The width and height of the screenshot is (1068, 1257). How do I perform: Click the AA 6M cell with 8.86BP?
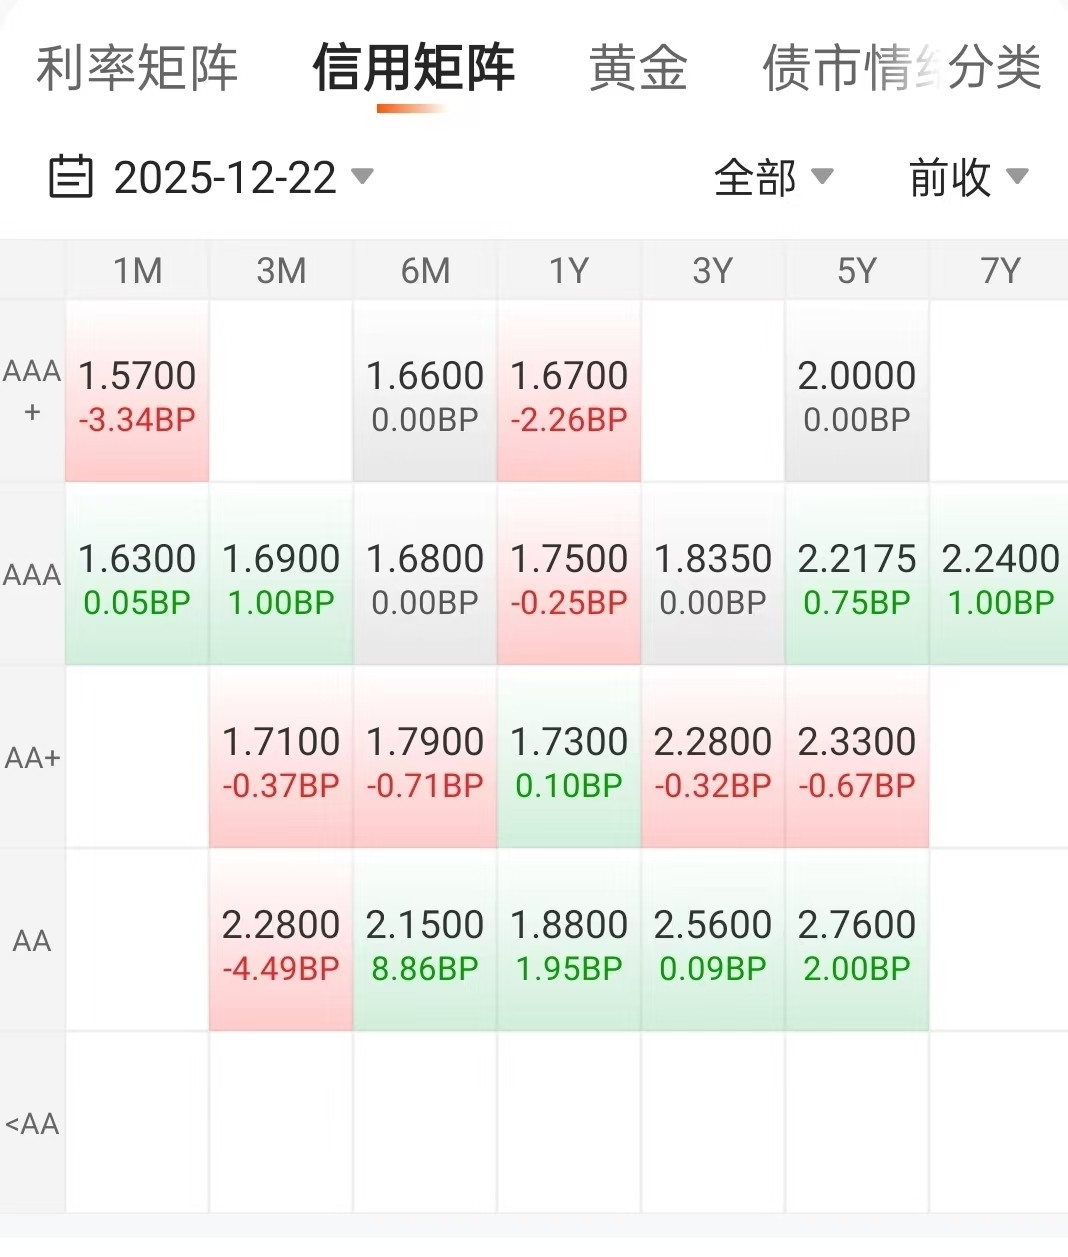tap(425, 942)
